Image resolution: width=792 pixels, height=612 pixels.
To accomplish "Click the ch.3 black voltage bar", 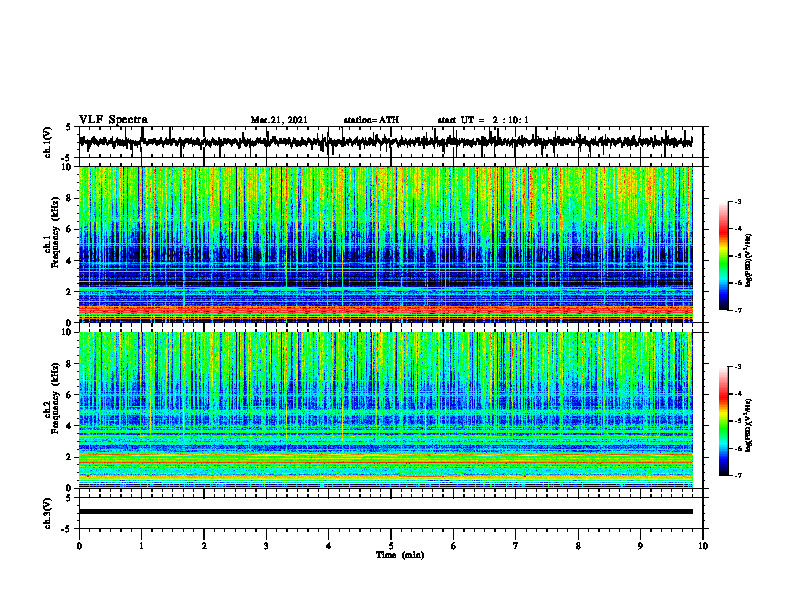I will [385, 512].
